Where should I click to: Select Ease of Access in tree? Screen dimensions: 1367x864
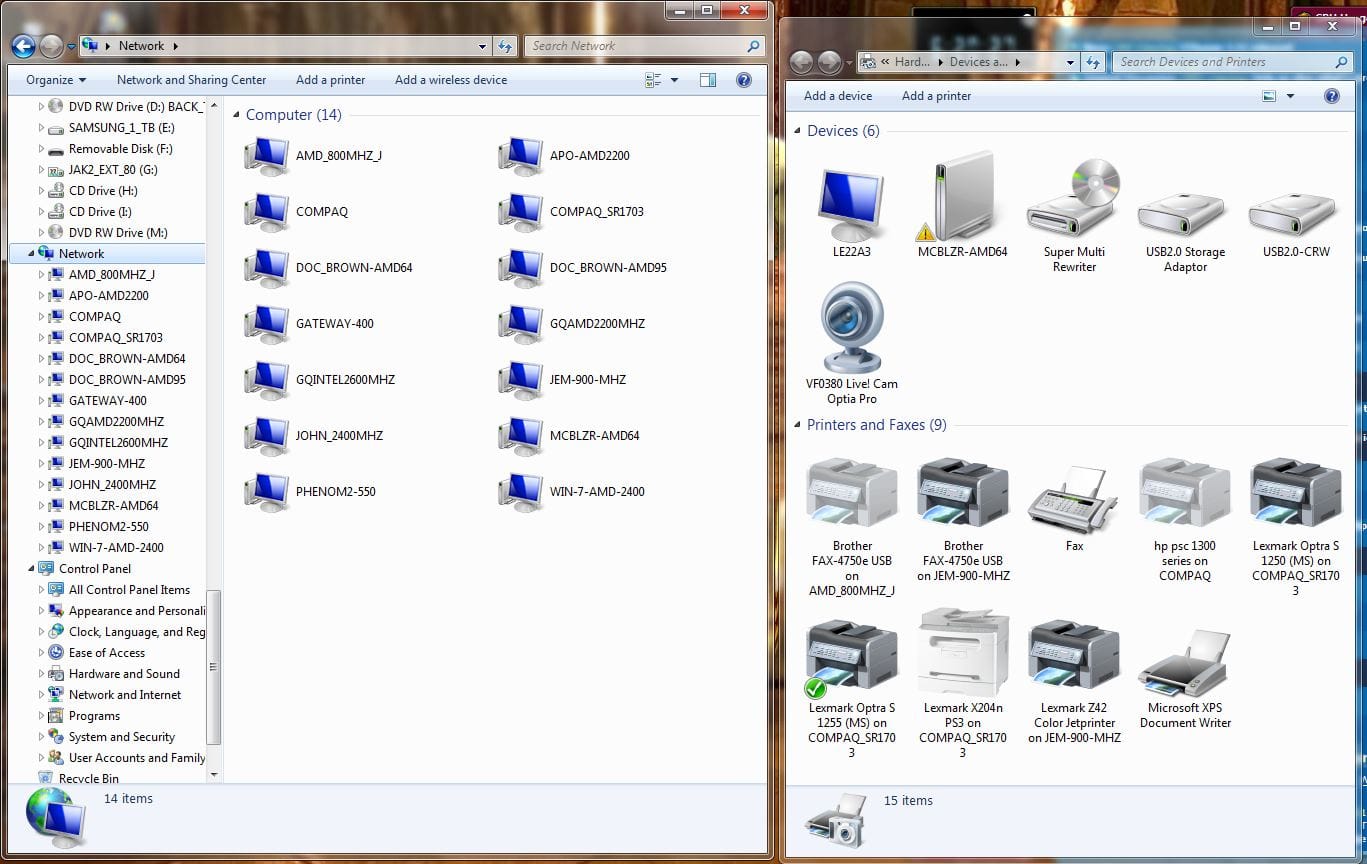[106, 653]
